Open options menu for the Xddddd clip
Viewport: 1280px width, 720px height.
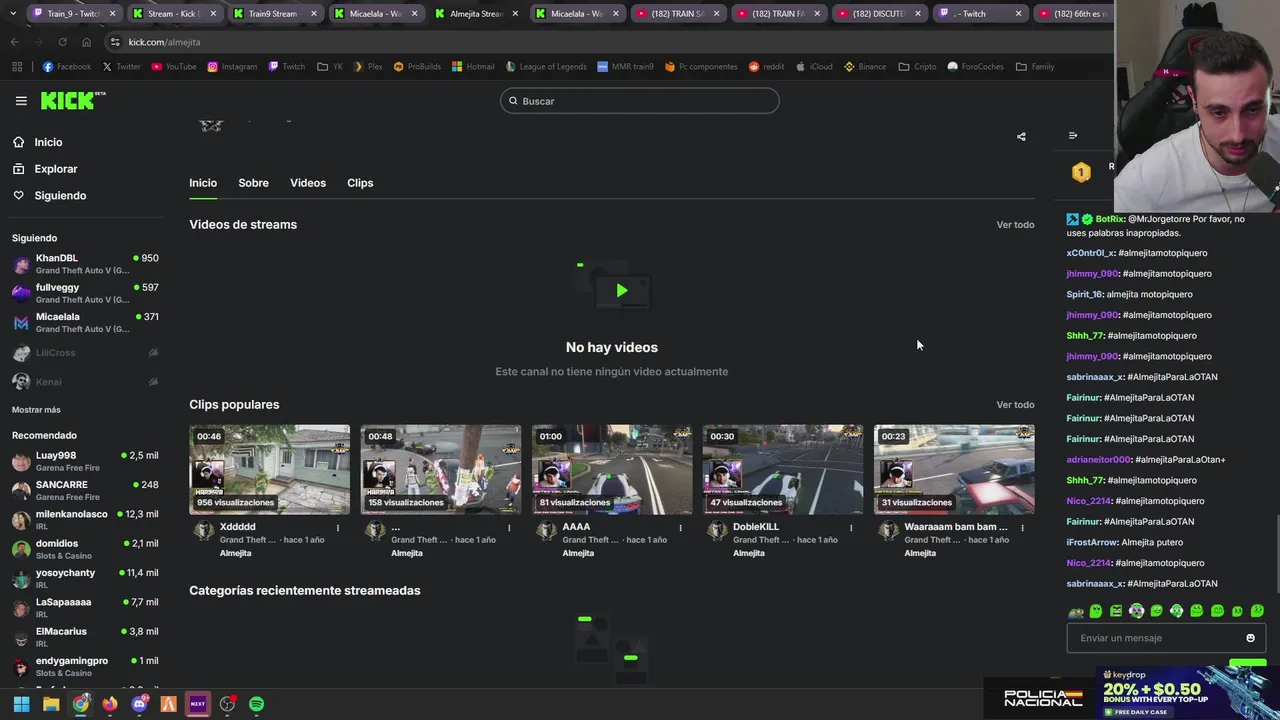click(338, 527)
